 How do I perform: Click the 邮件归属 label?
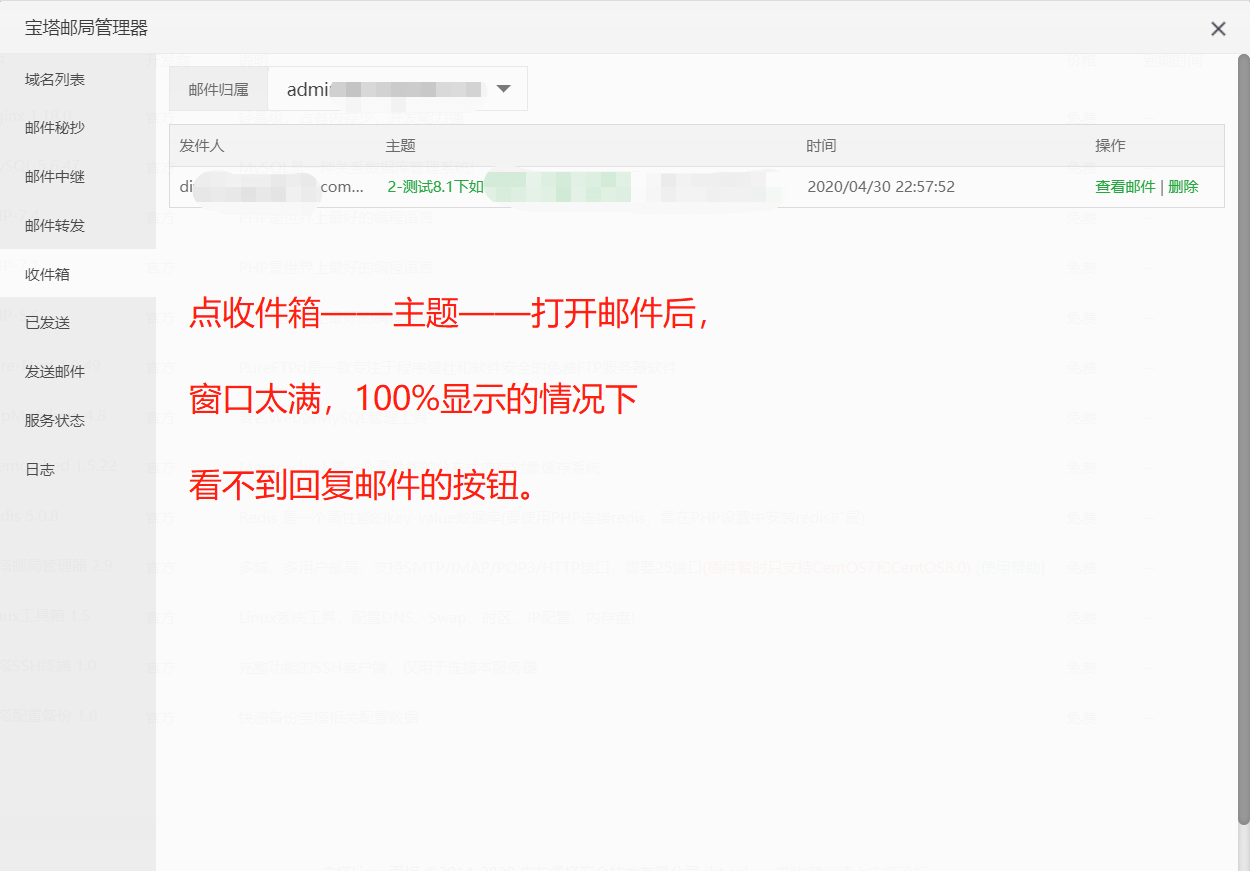(218, 89)
